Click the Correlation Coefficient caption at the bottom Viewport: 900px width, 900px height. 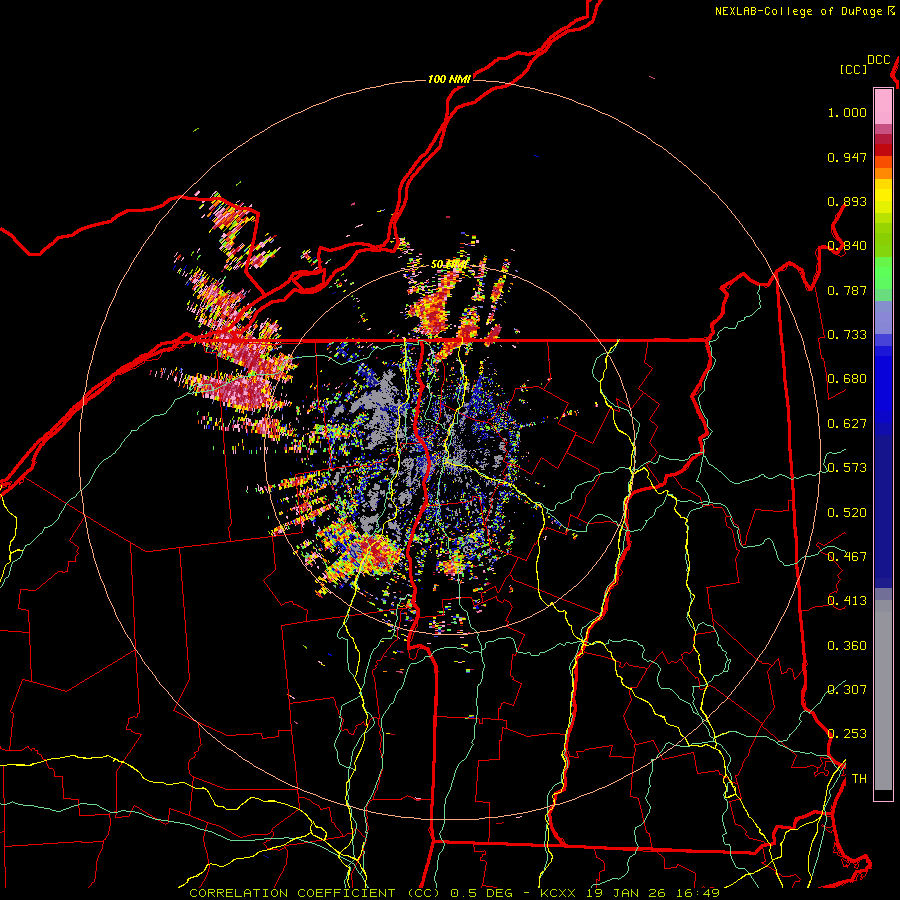pyautogui.click(x=454, y=893)
